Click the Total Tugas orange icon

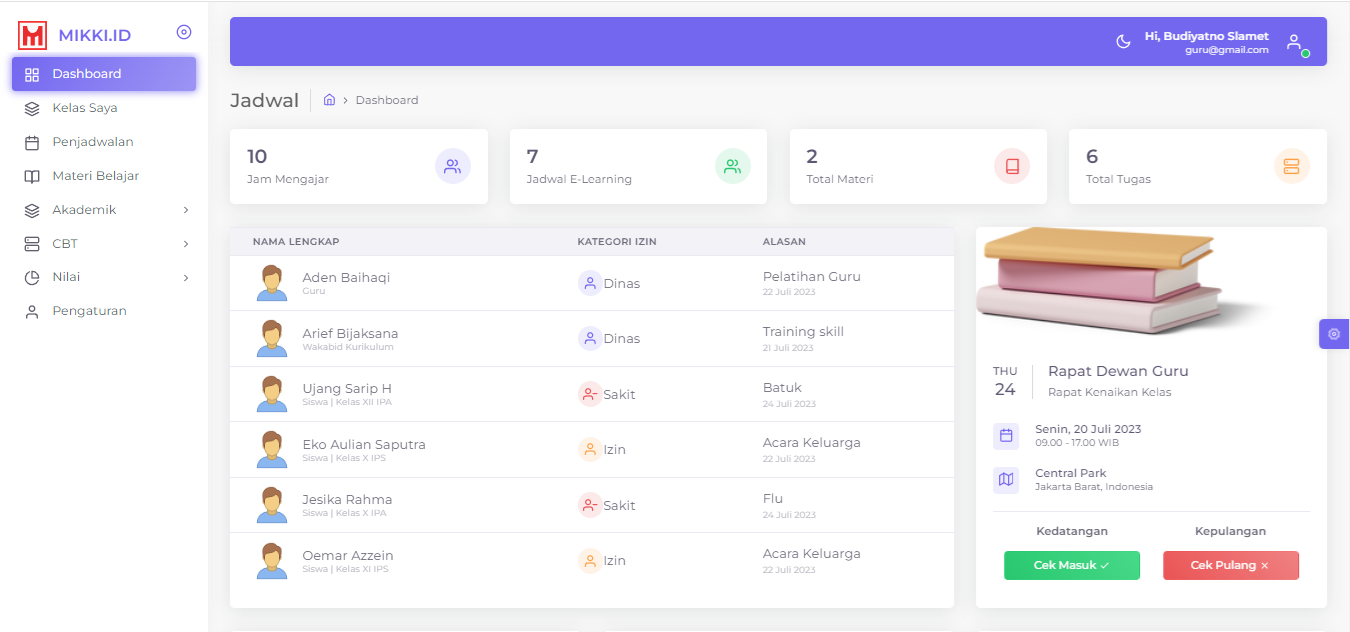(x=1291, y=166)
